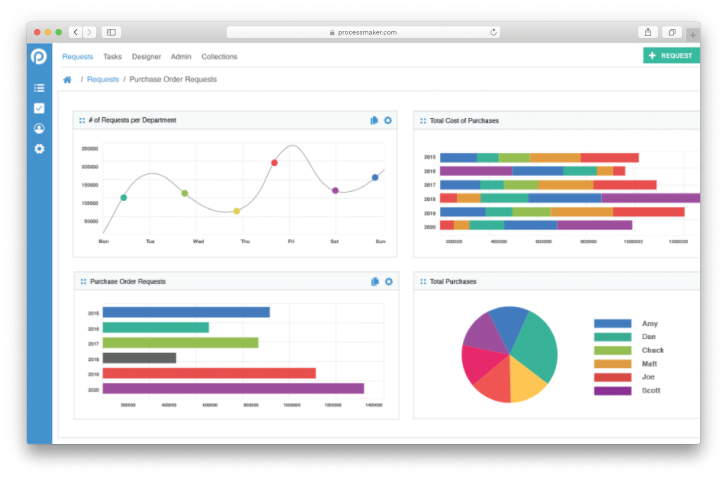727x477 pixels.
Task: Click the yellow slice of the pie chart
Action: (x=525, y=381)
